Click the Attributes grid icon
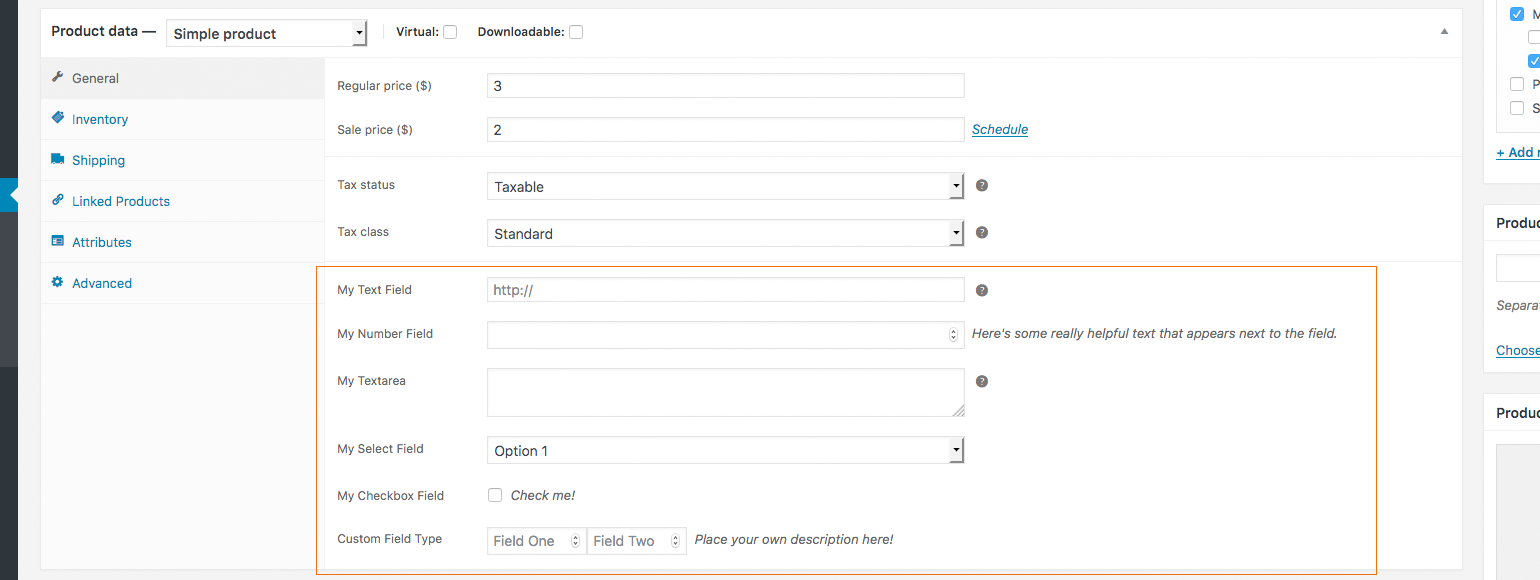 click(x=58, y=242)
